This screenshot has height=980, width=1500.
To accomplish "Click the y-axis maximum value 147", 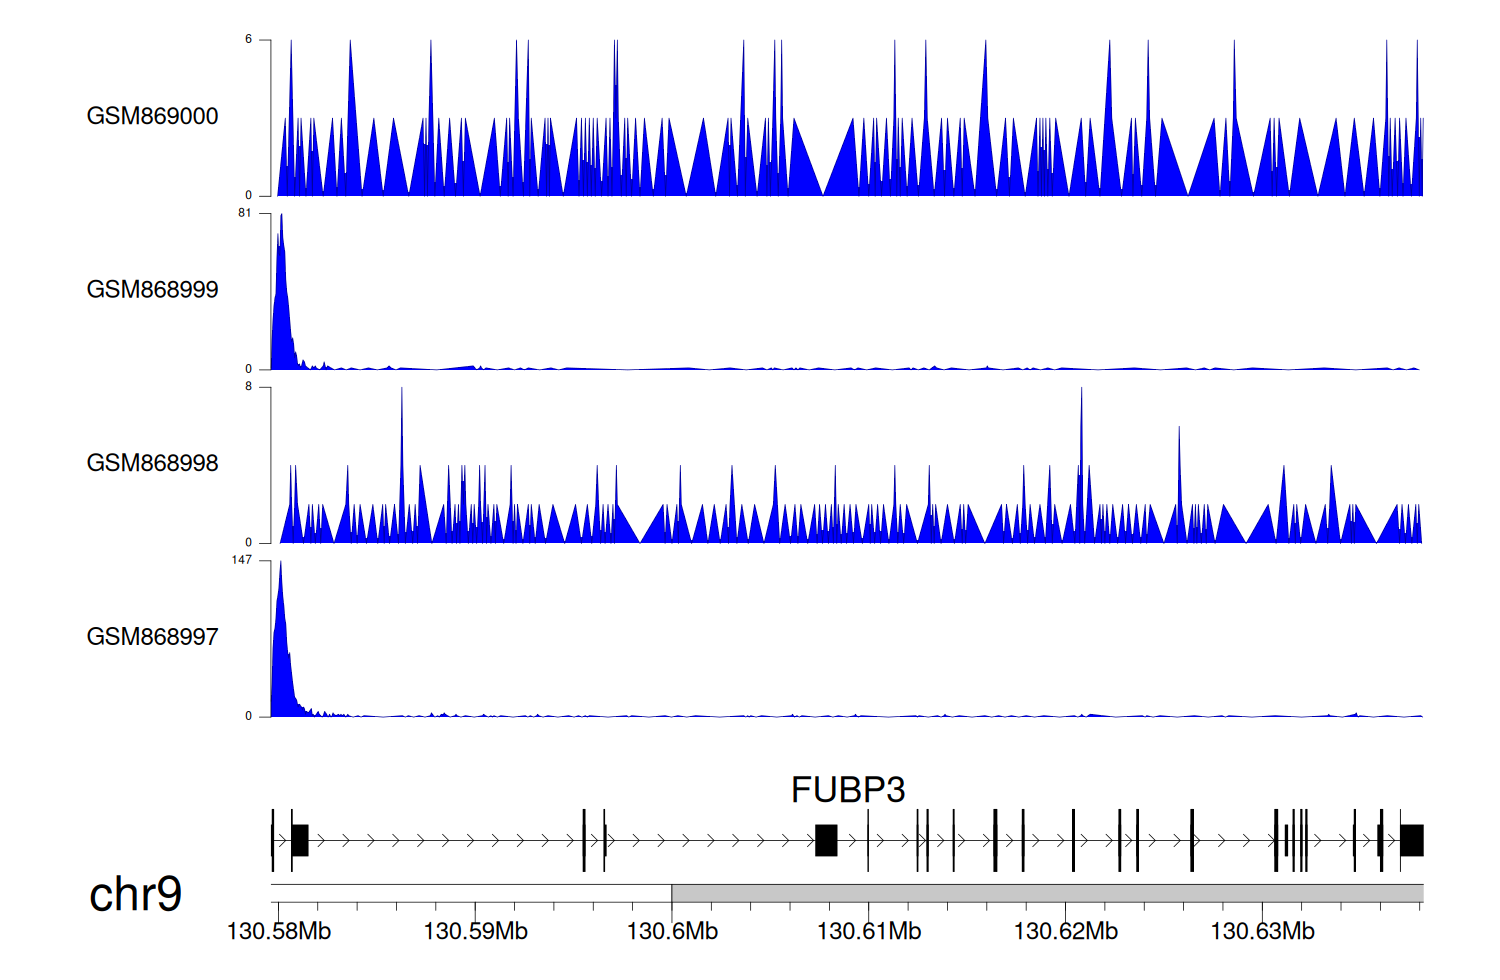I will tap(242, 560).
